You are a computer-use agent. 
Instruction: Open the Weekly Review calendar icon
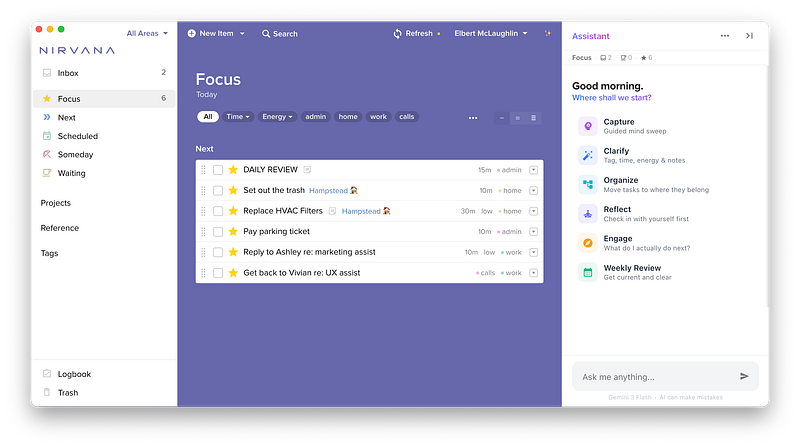[587, 272]
